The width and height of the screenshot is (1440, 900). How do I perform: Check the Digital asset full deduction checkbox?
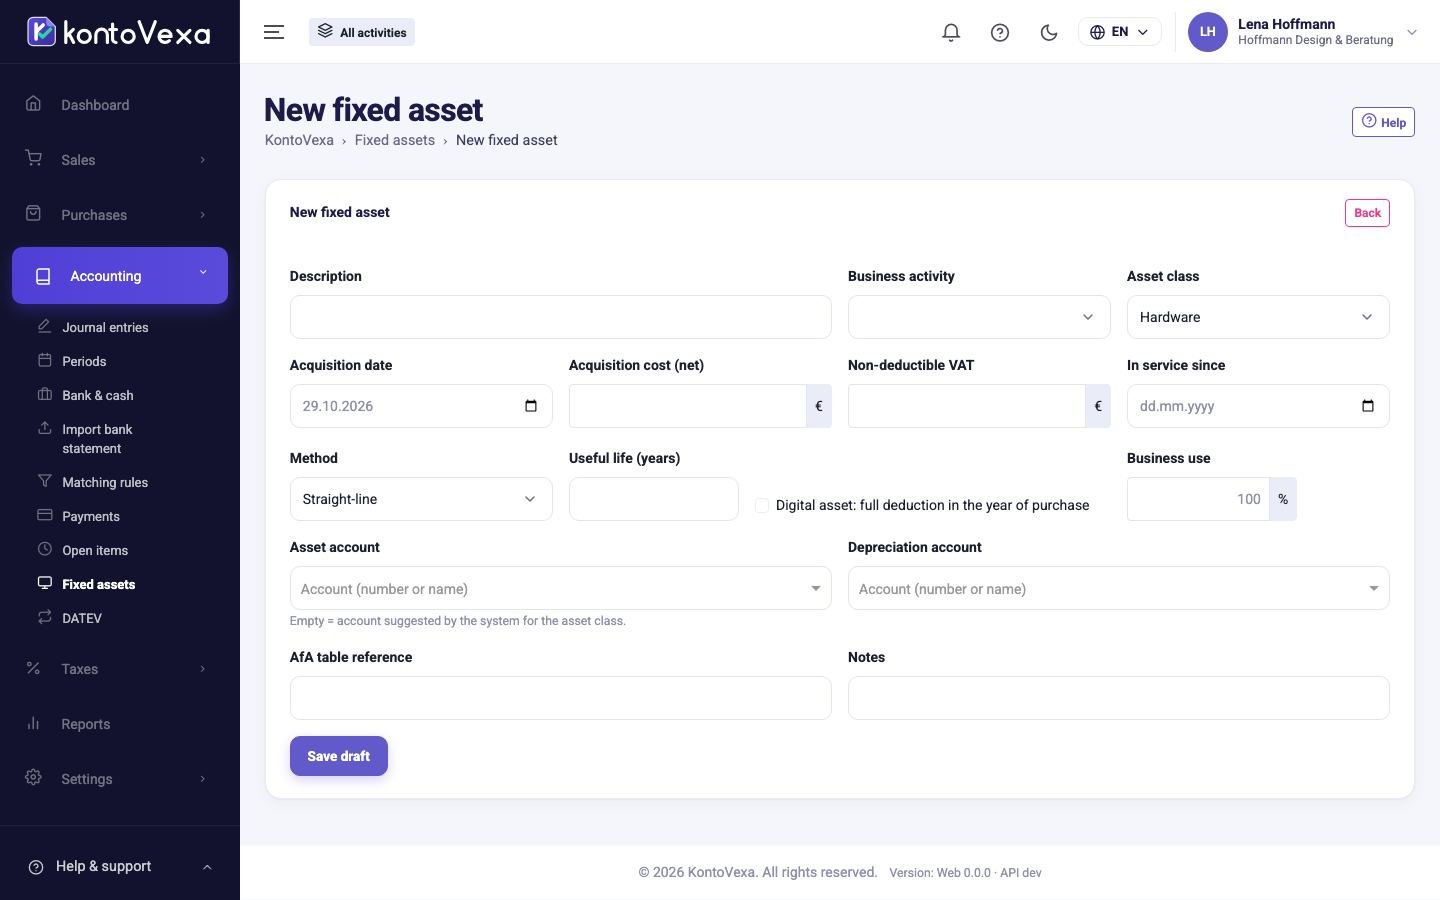click(762, 505)
